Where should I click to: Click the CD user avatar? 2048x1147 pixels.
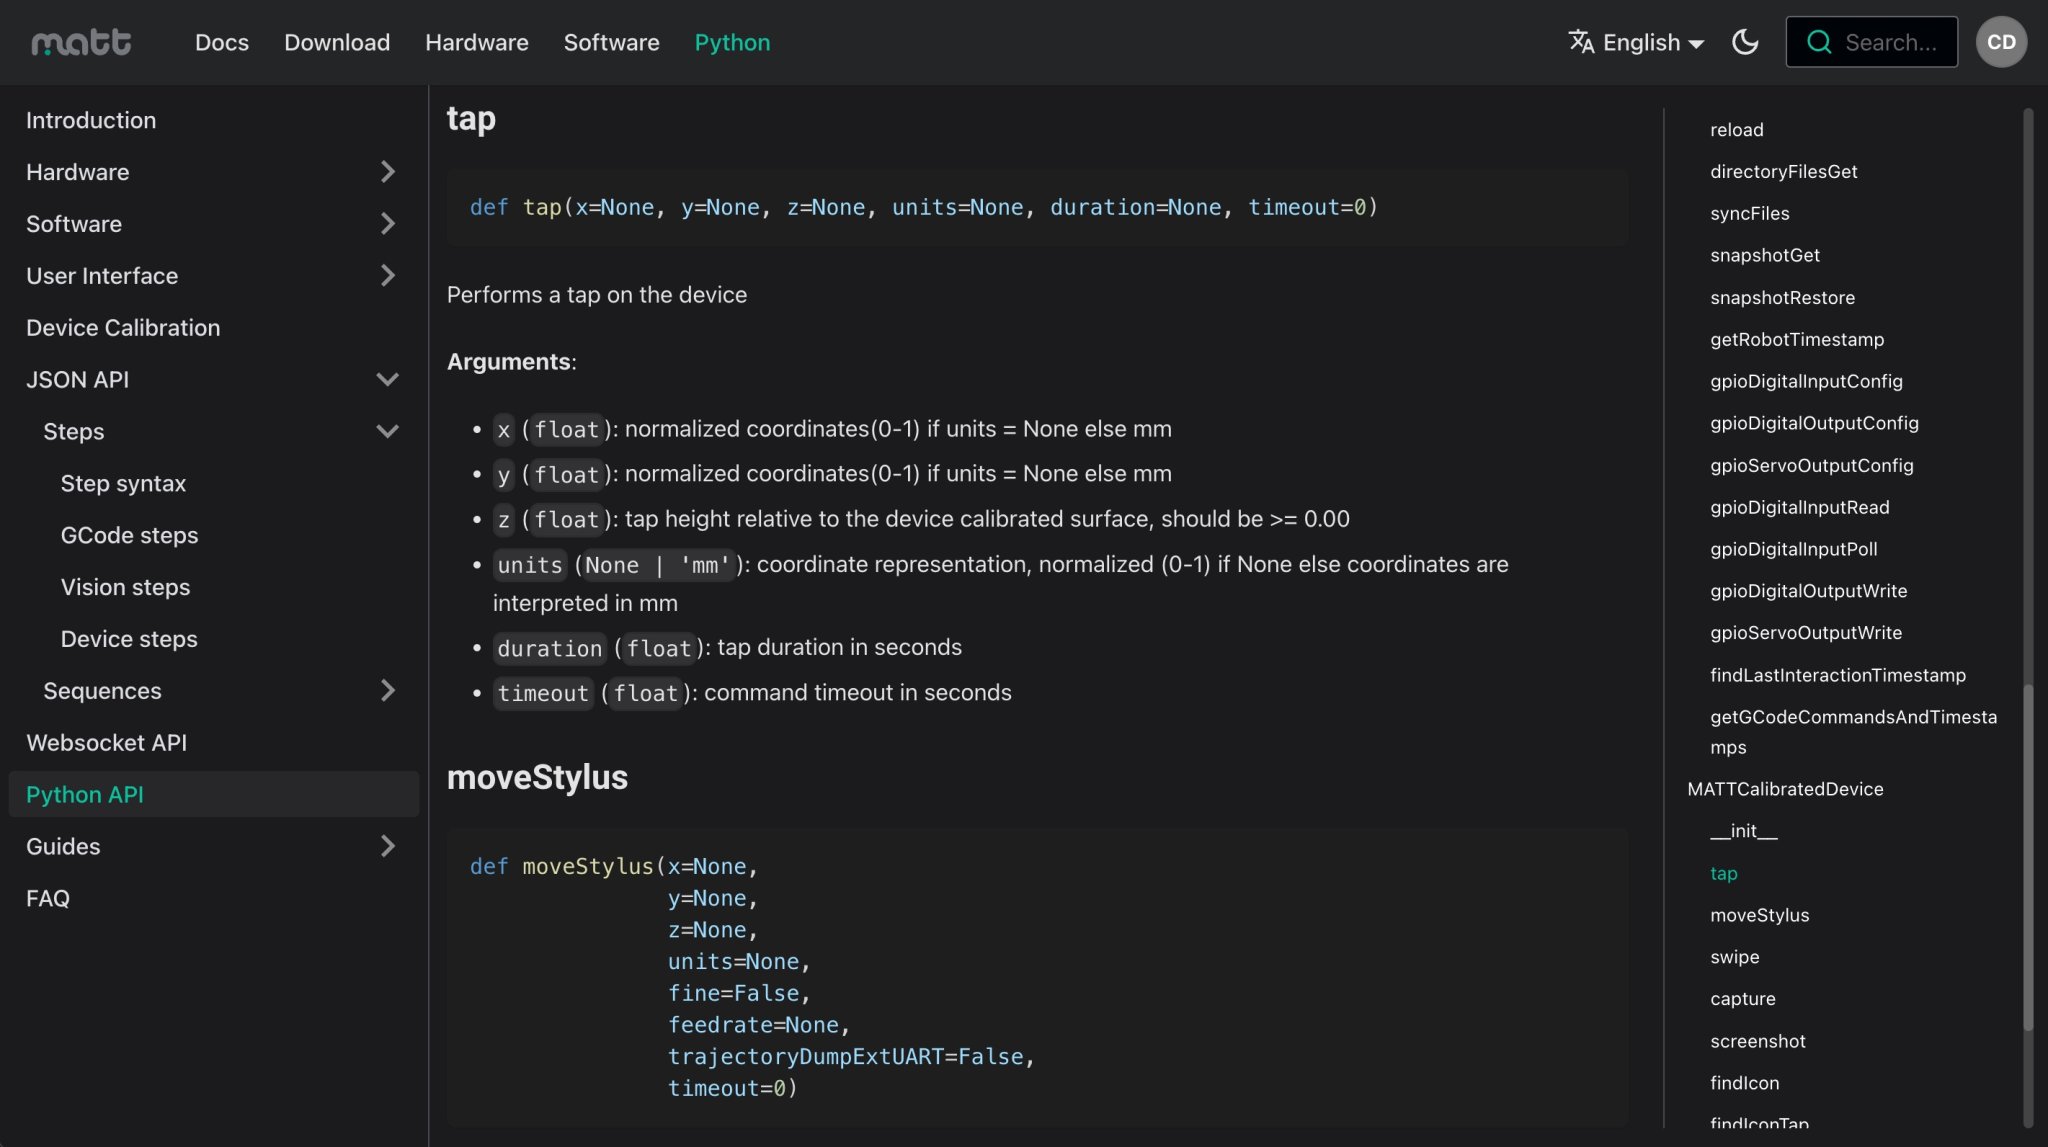click(2001, 41)
